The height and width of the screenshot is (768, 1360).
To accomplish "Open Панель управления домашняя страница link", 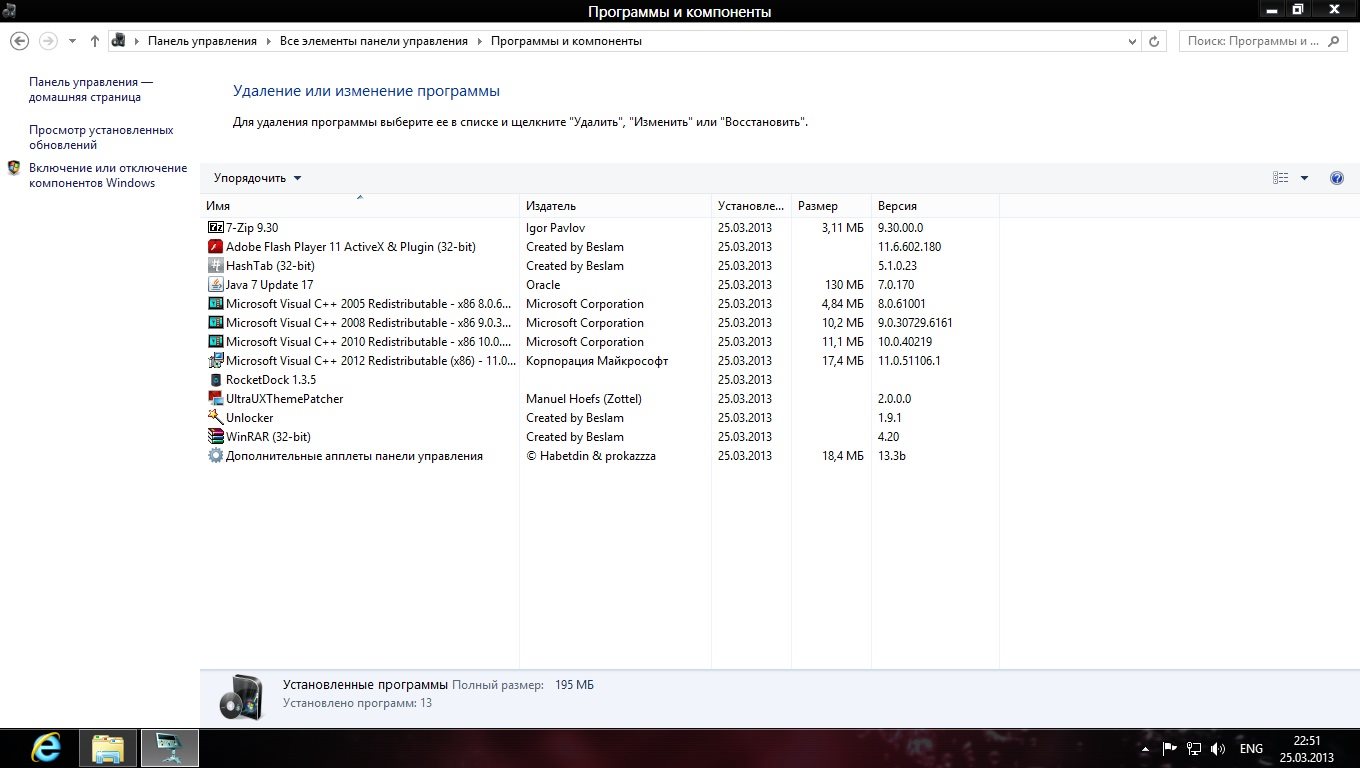I will coord(91,90).
